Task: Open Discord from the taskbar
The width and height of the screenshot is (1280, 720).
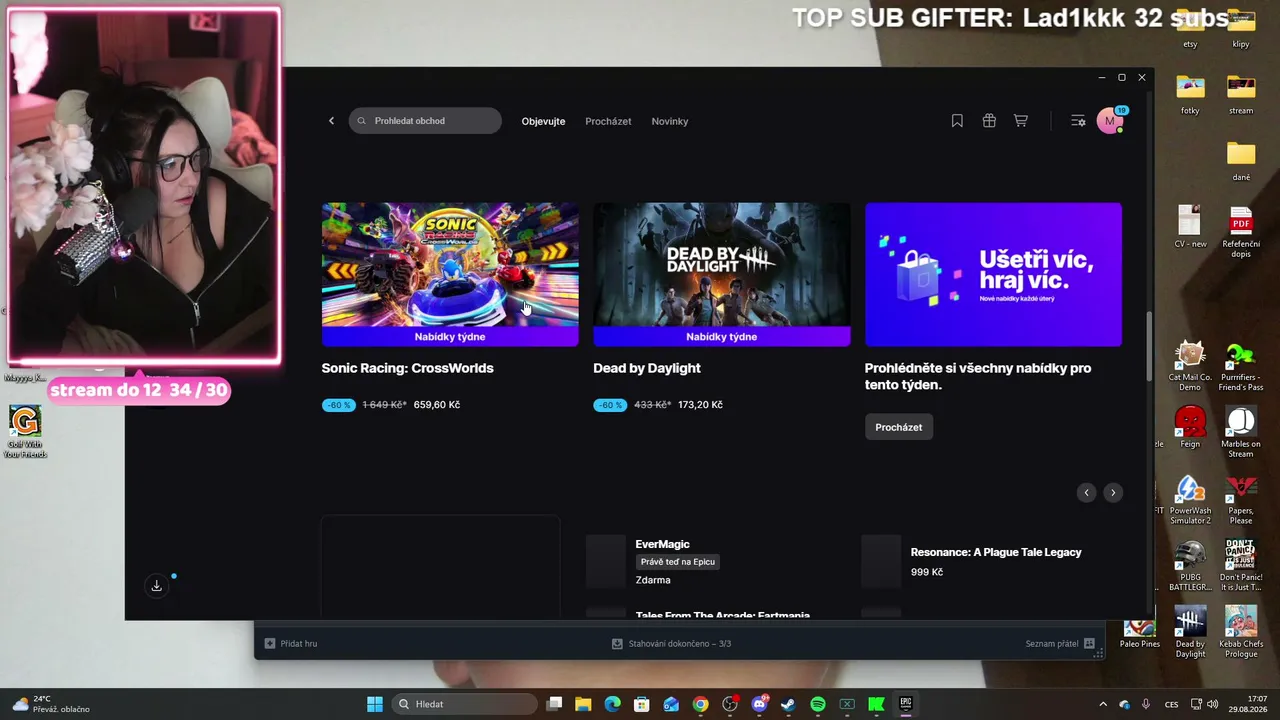Action: pos(759,704)
